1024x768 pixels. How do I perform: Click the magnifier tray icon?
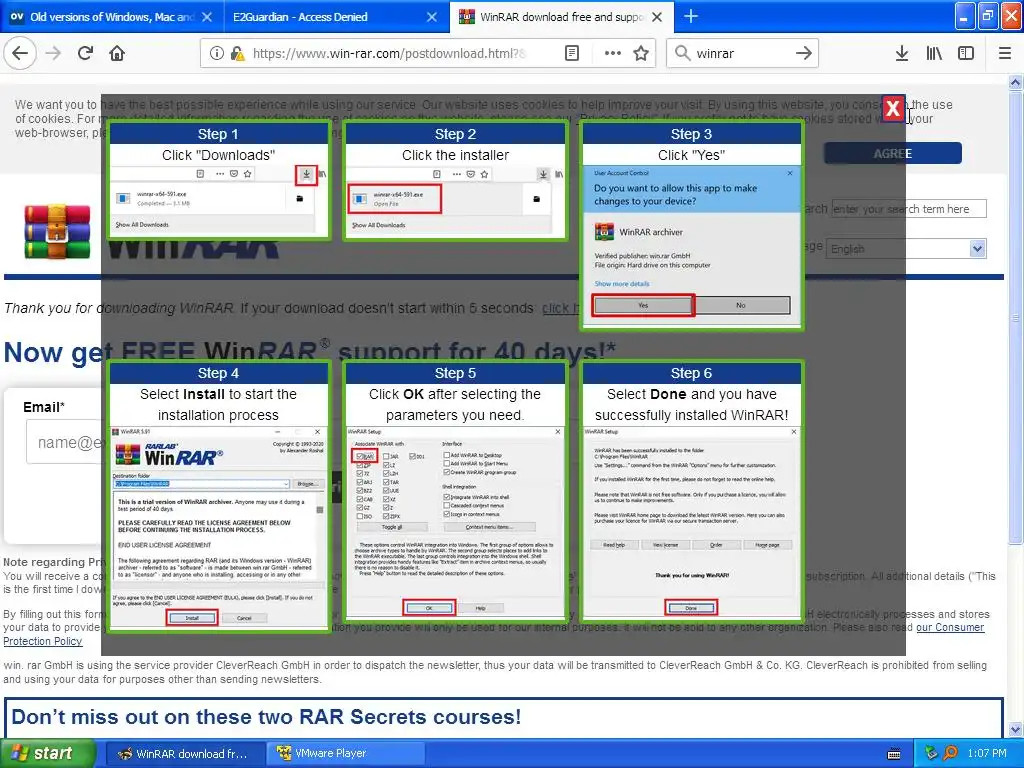pos(950,754)
